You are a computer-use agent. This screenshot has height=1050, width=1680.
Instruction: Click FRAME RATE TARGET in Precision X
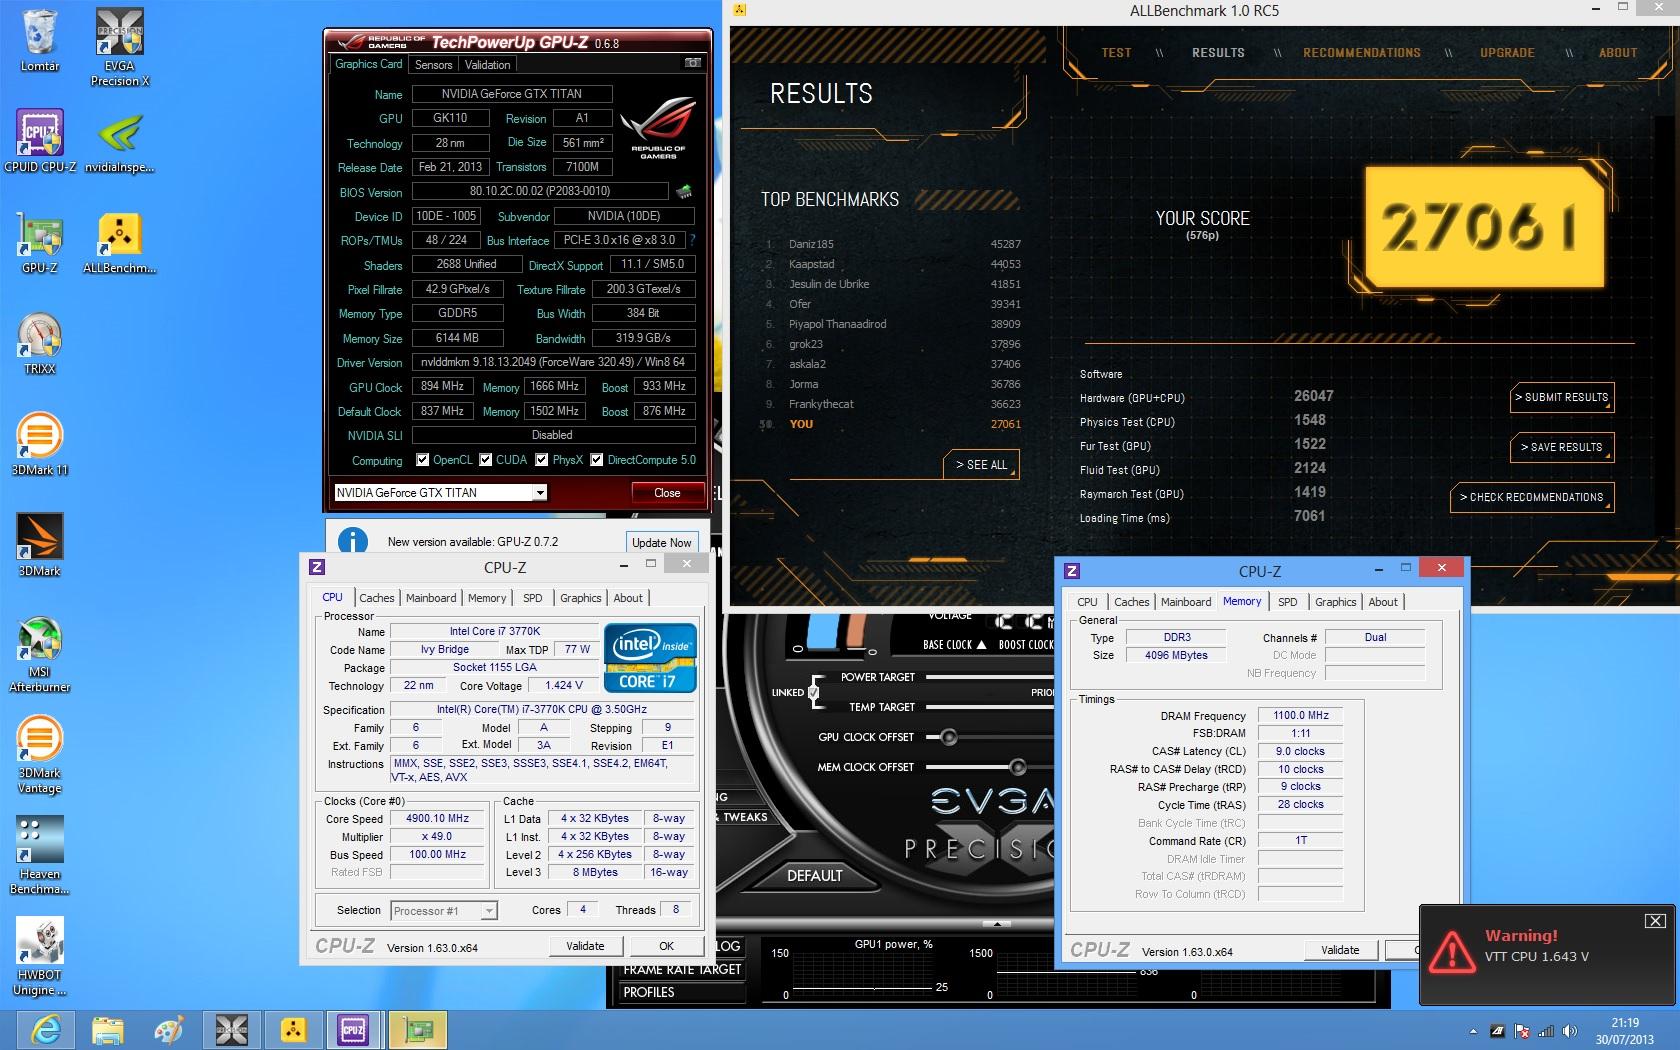click(682, 969)
